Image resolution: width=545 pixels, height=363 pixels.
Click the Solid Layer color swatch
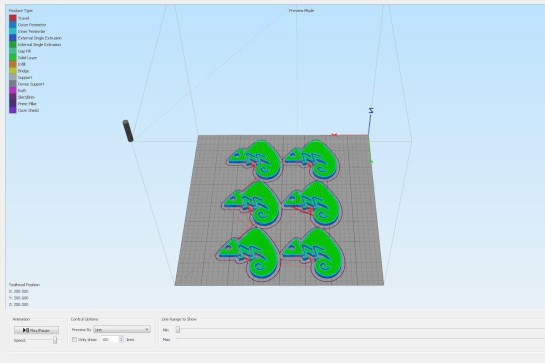tap(13, 58)
